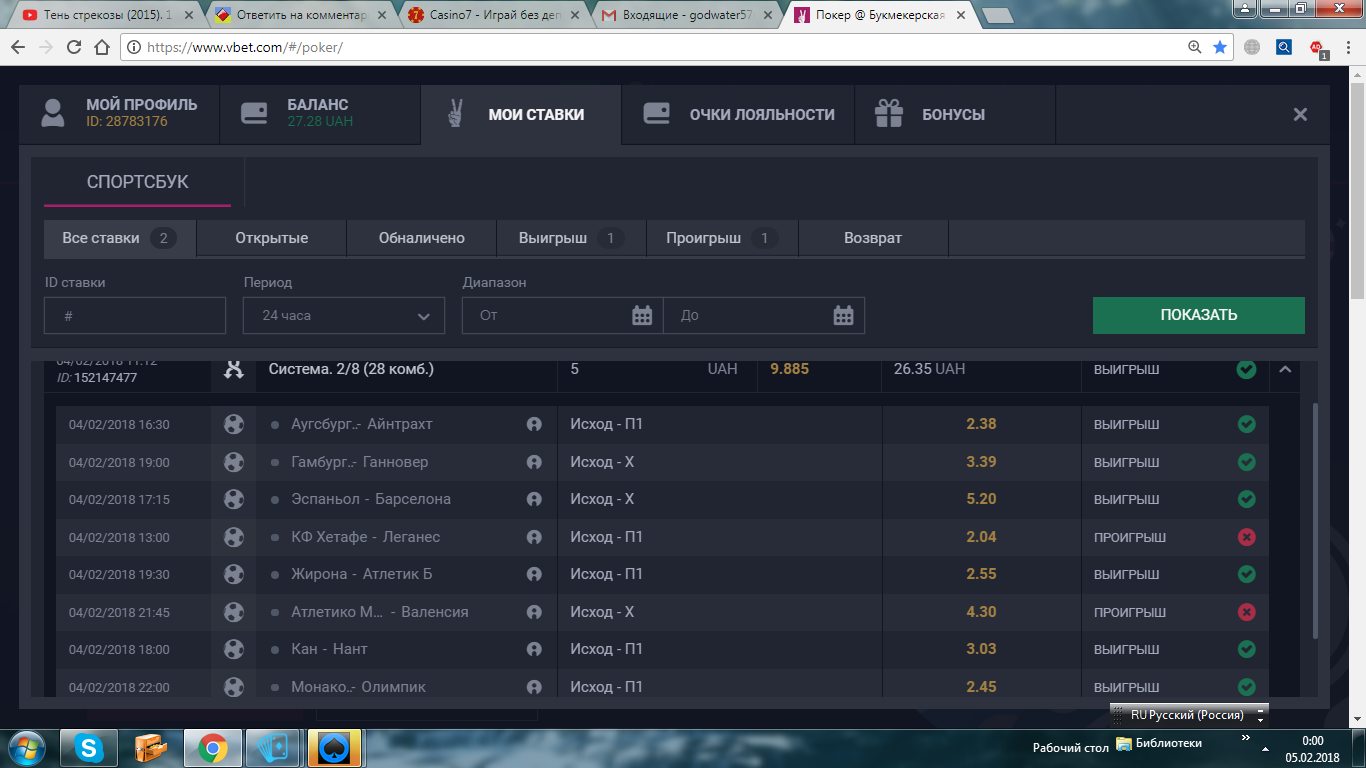Open info icon for Эспаньол - Барселона
The image size is (1366, 768).
point(534,499)
